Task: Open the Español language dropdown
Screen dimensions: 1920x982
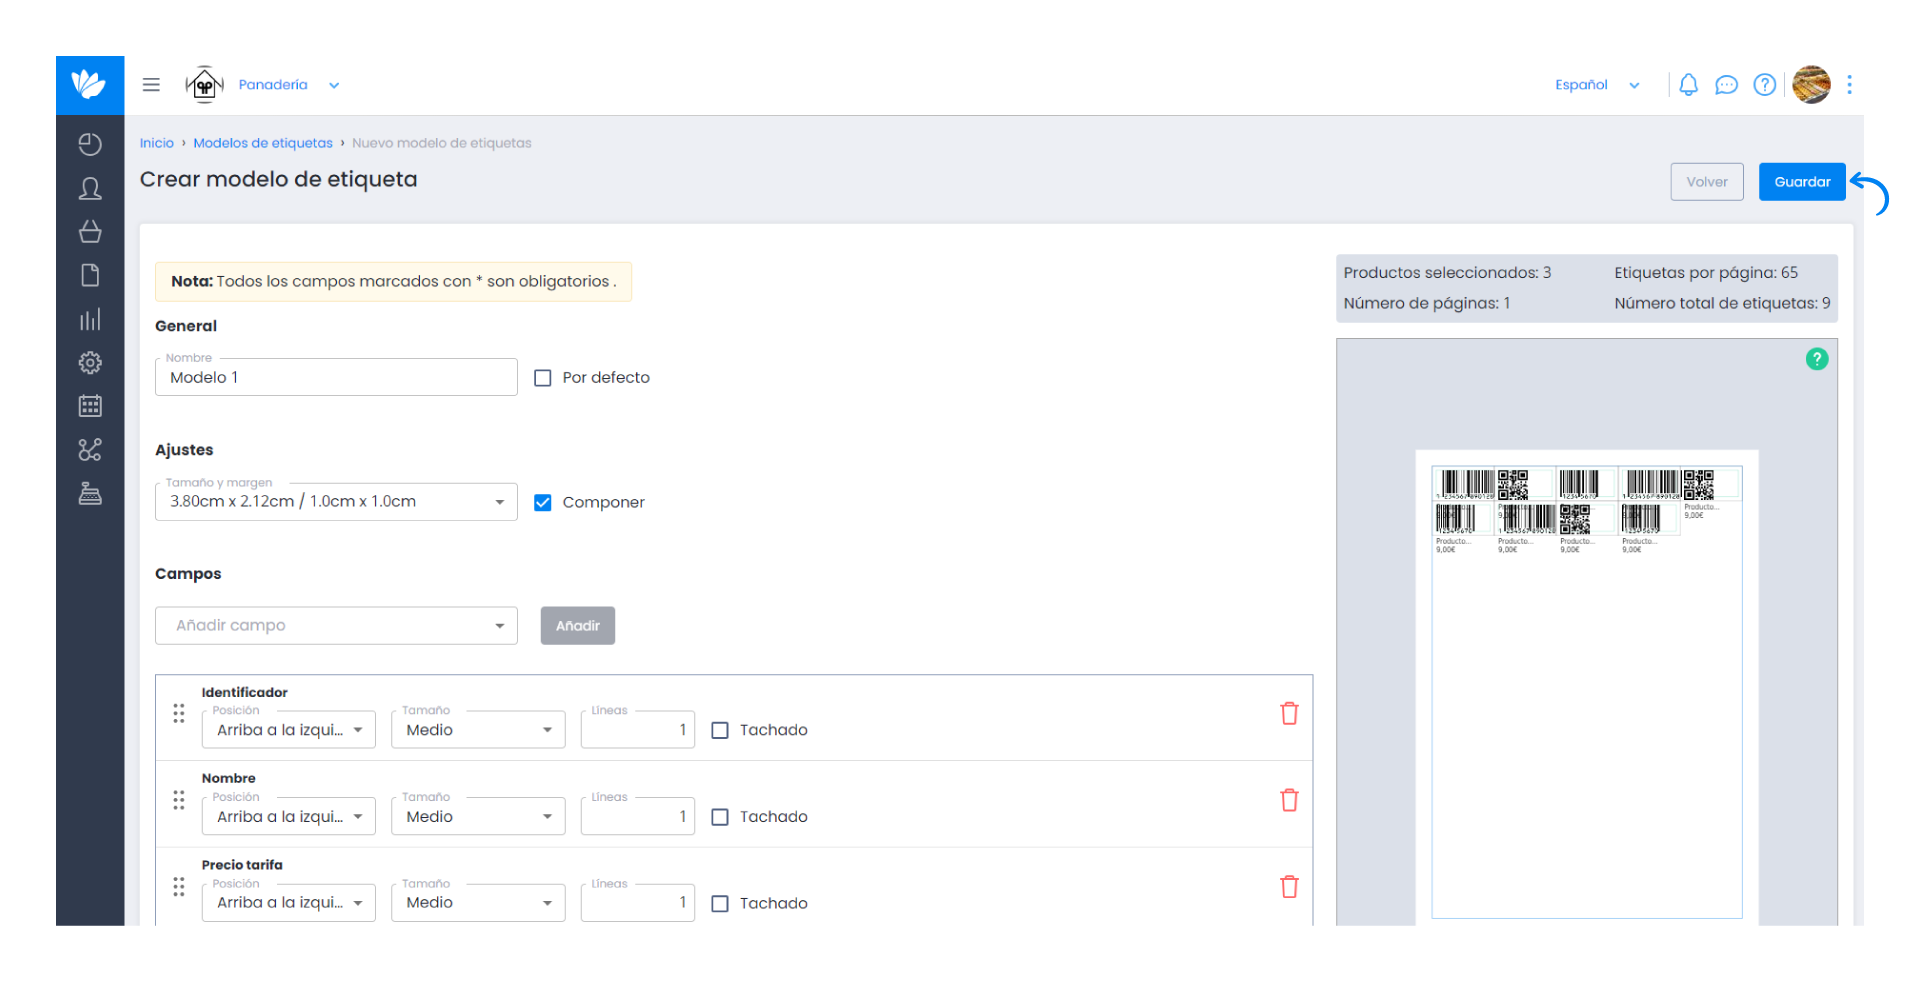Action: point(1597,85)
